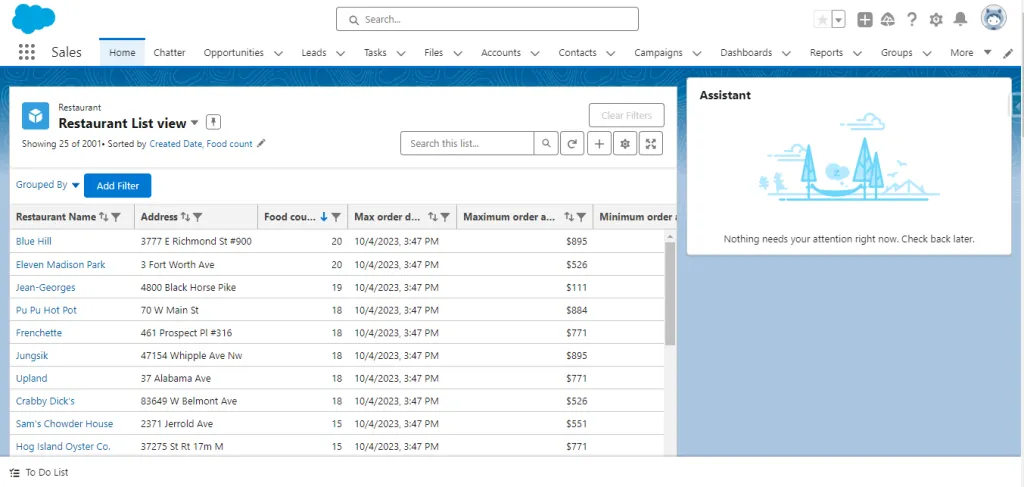This screenshot has height=487, width=1024.
Task: Open the Dashboards tab
Action: coord(746,53)
